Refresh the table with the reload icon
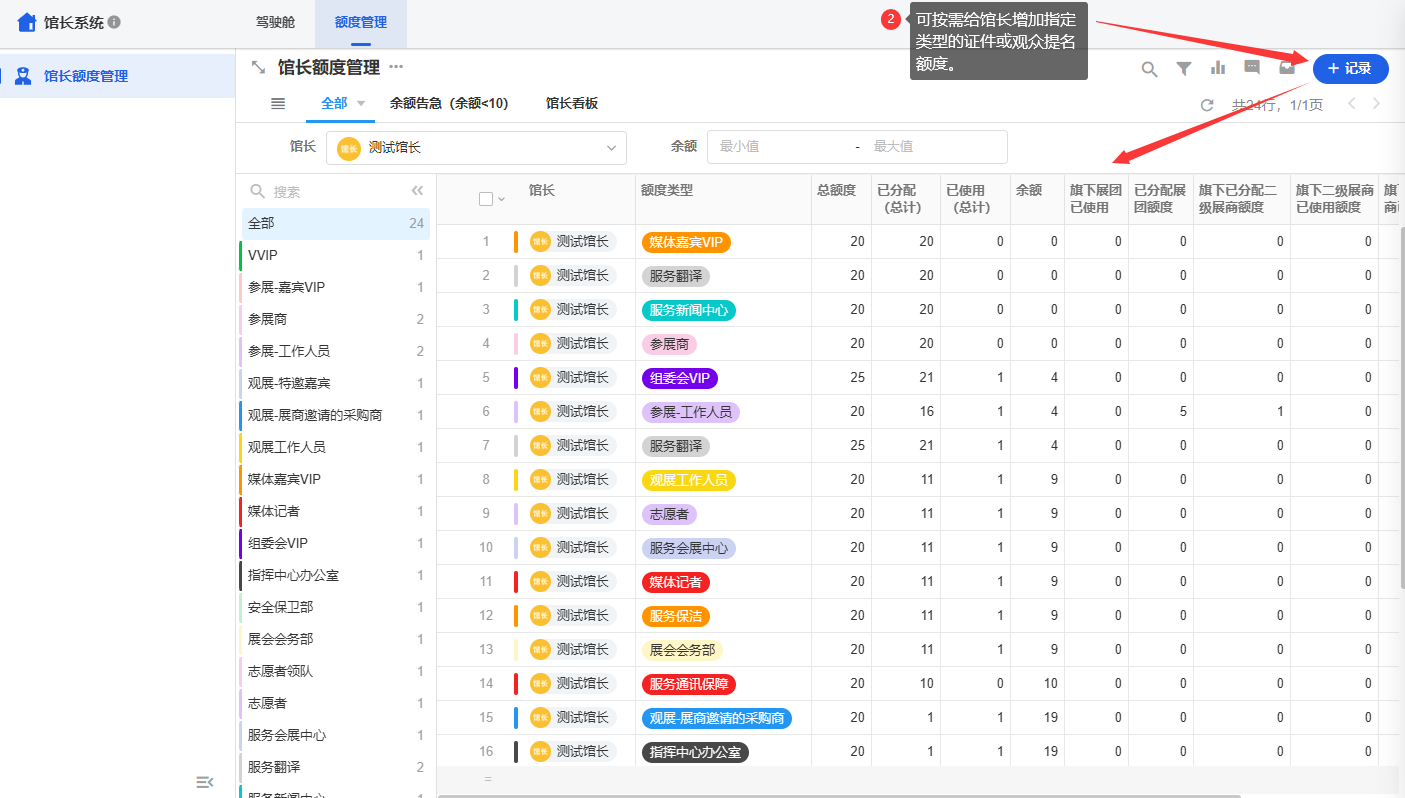Screen dimensions: 1405x798 tap(1207, 105)
